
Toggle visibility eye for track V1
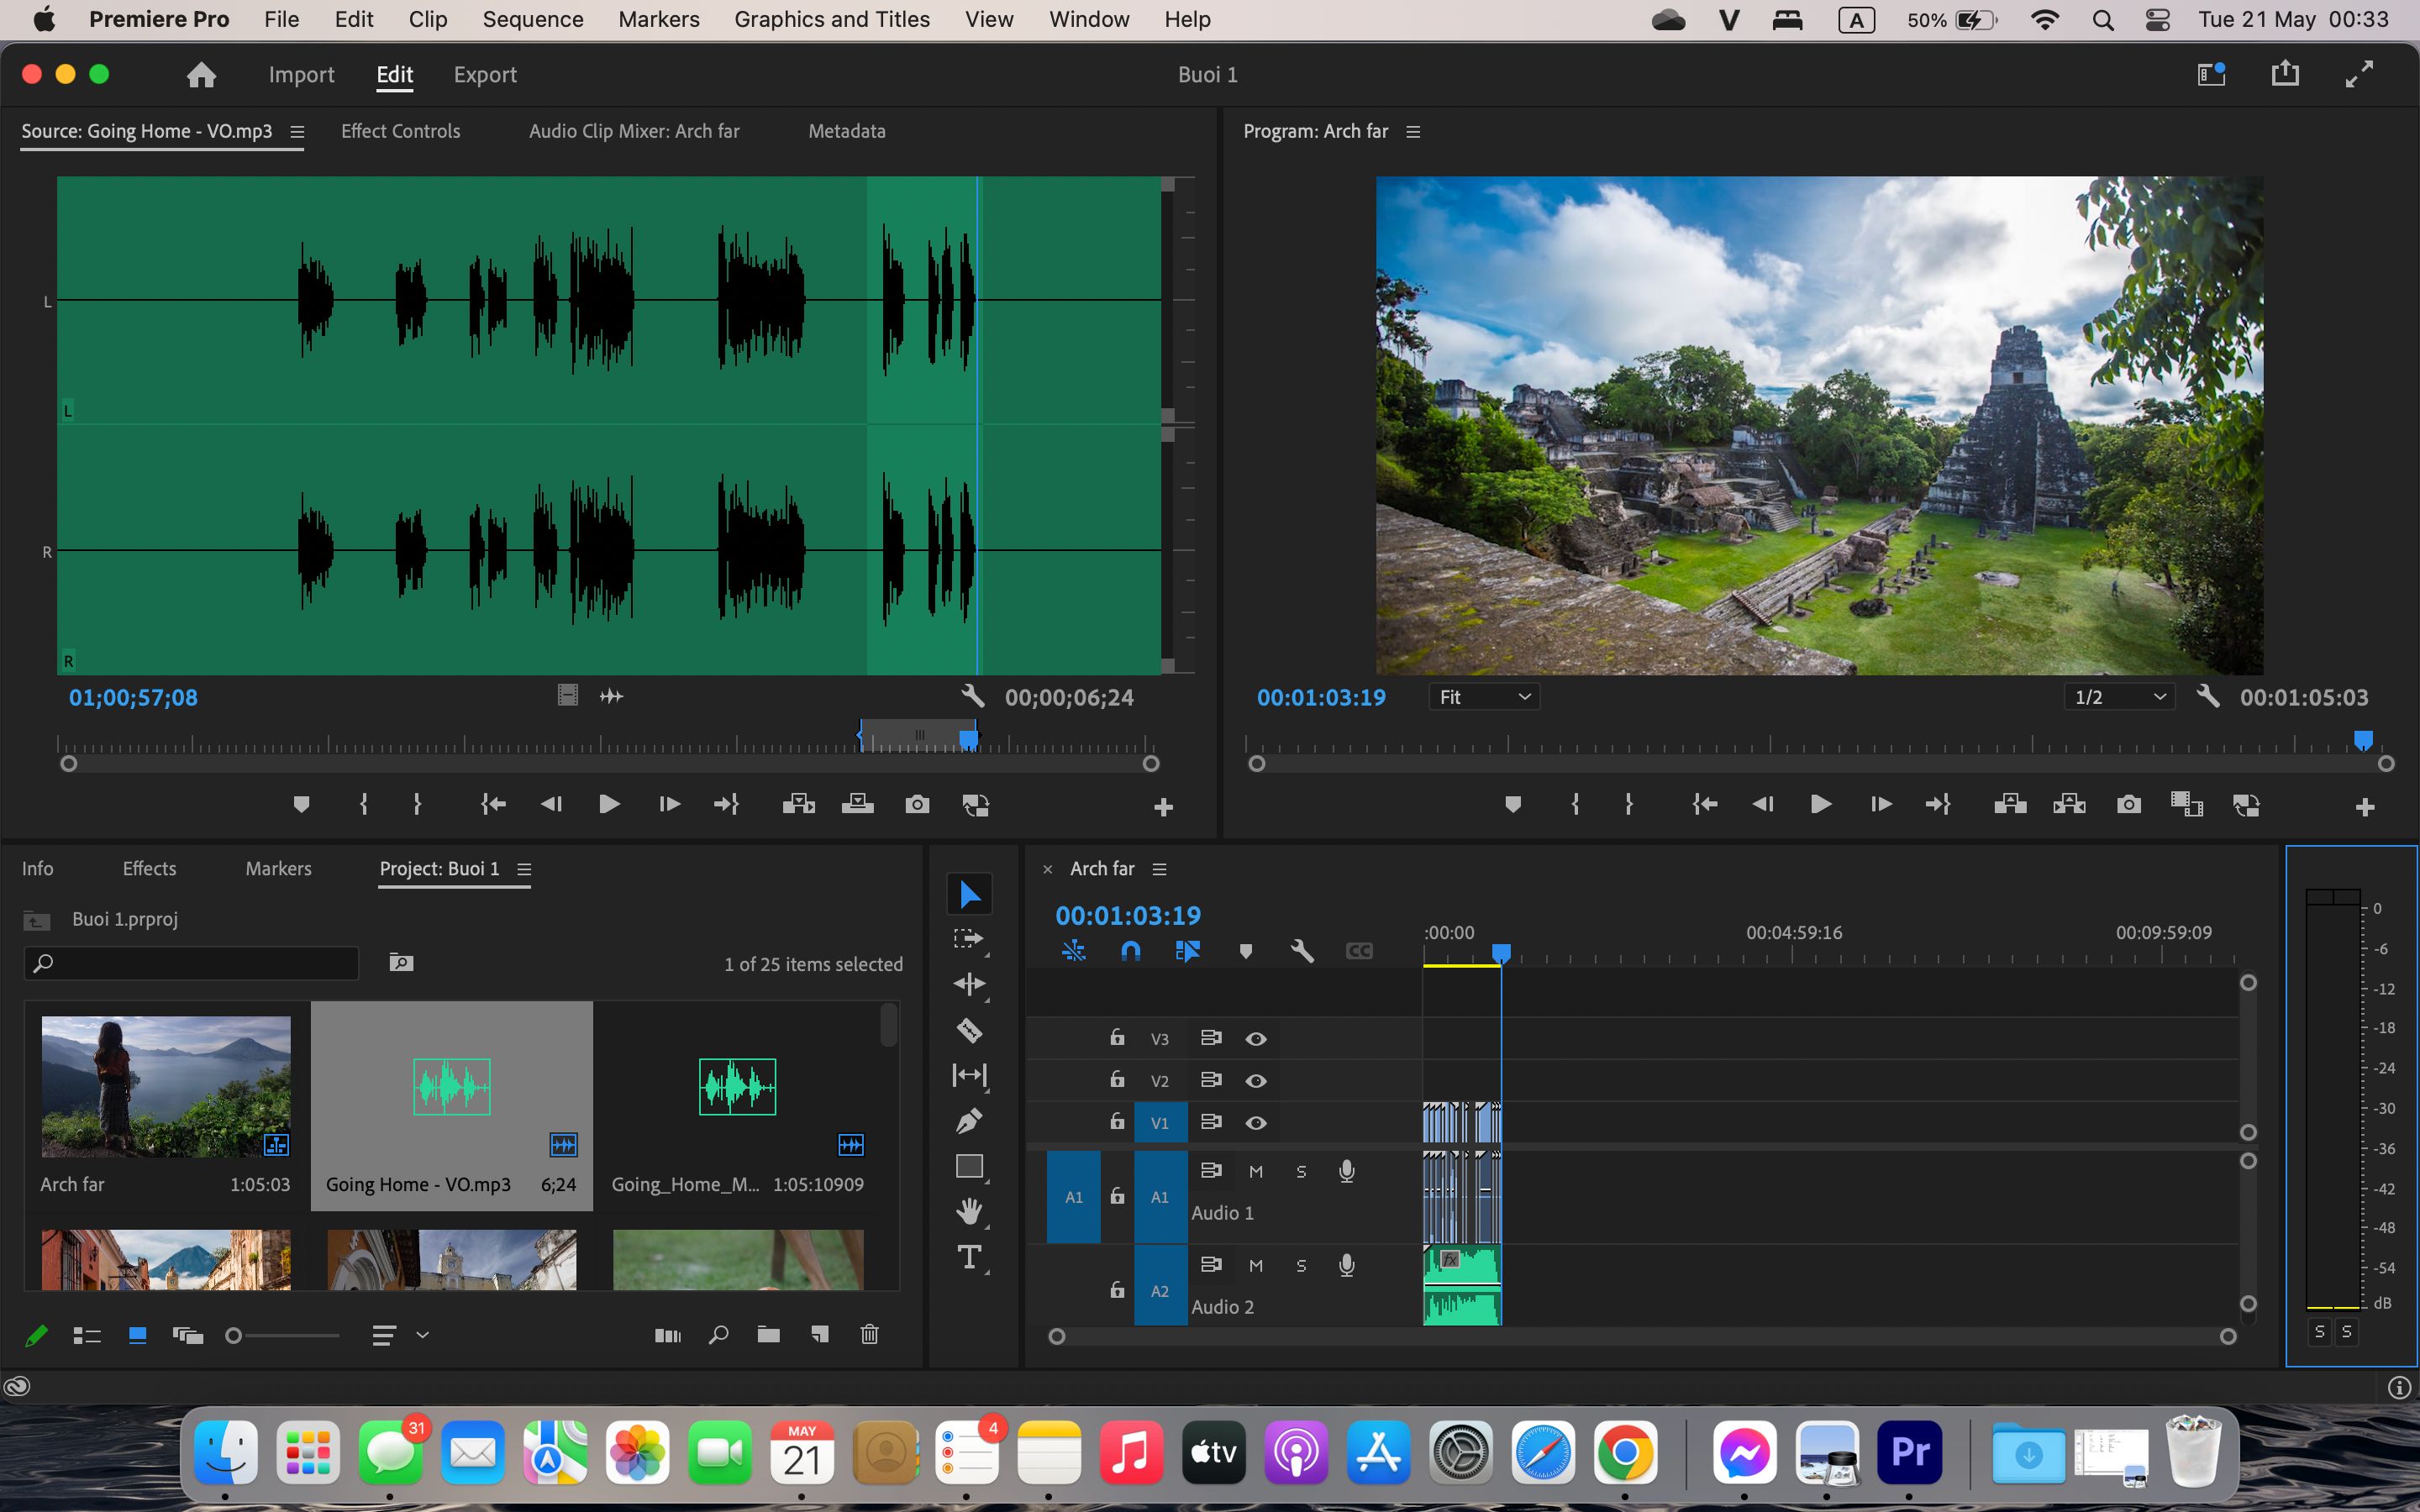(x=1256, y=1123)
